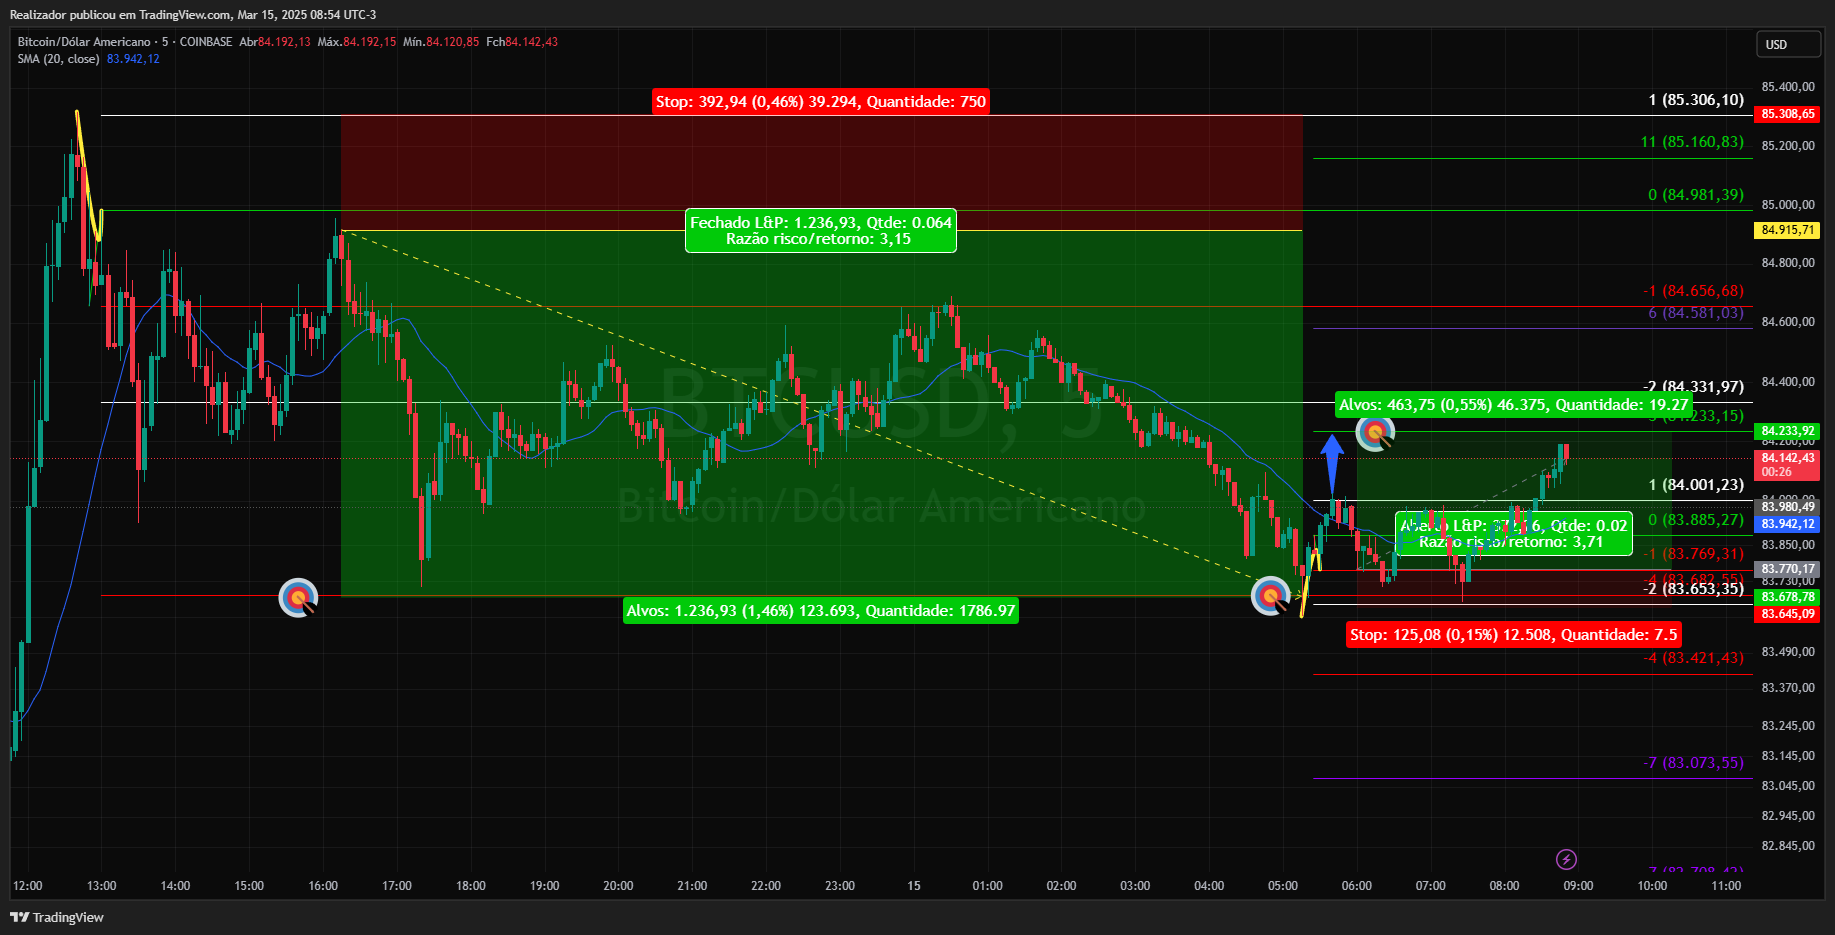Select the Bitcoin/Dólar Americano symbol title

click(x=84, y=42)
